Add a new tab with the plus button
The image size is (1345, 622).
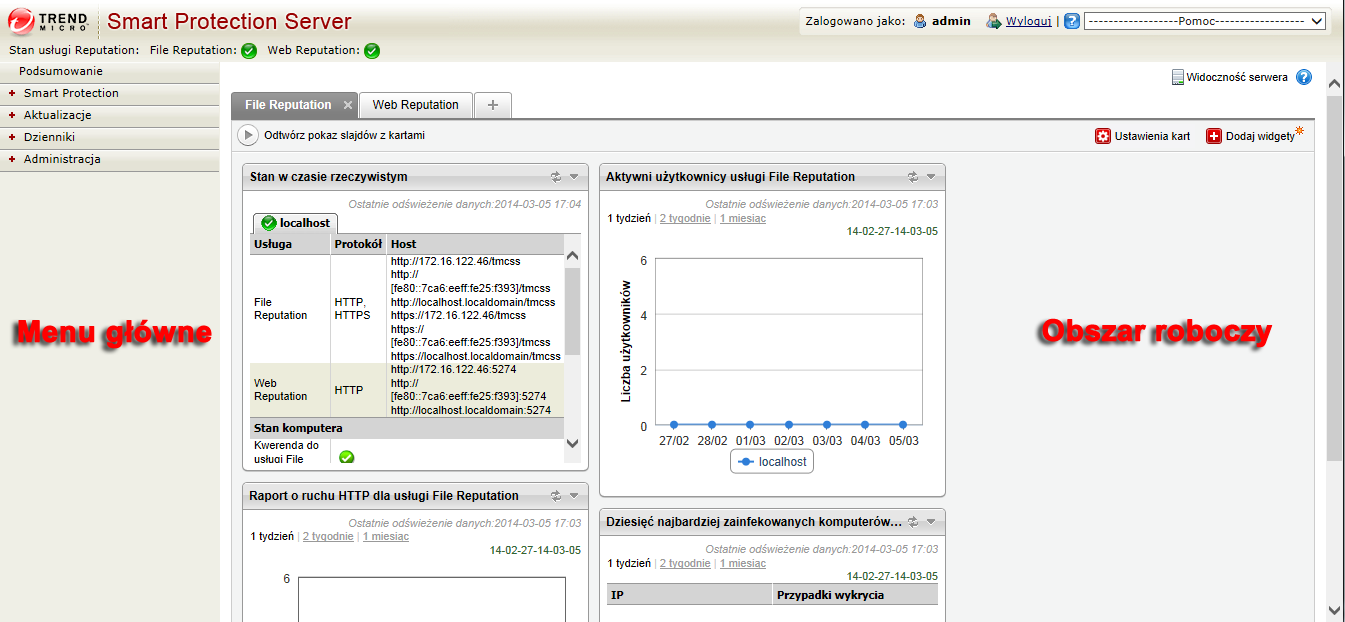click(x=493, y=105)
